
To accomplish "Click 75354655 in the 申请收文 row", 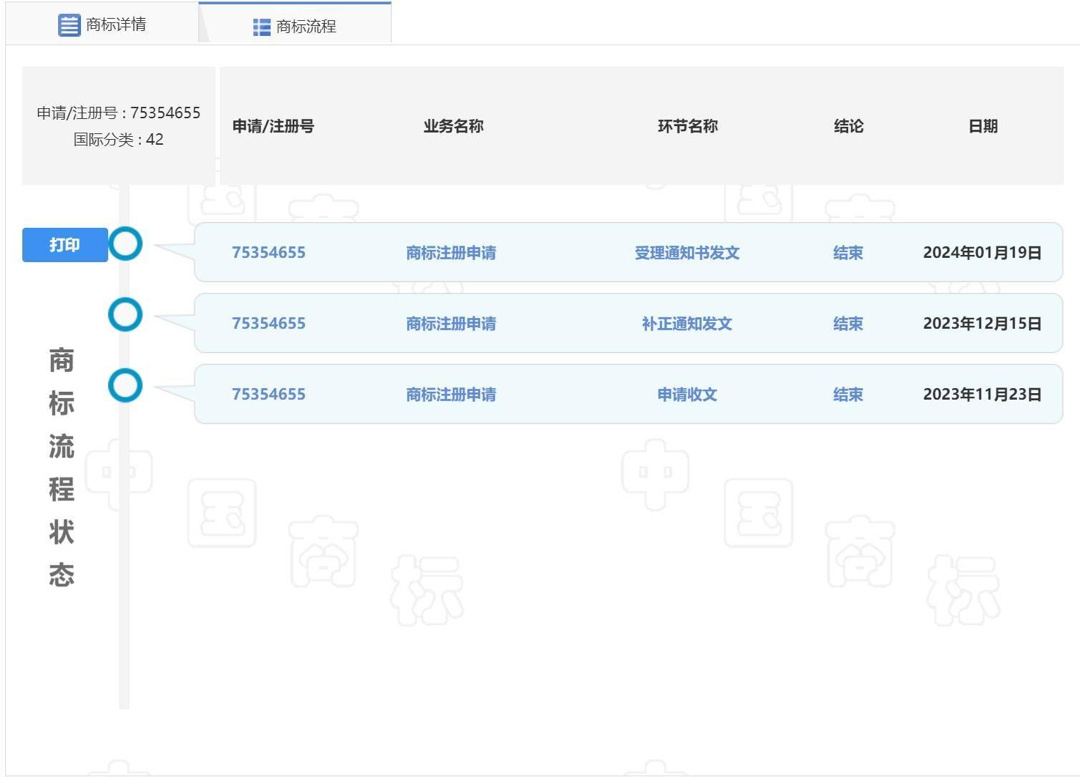I will [269, 395].
